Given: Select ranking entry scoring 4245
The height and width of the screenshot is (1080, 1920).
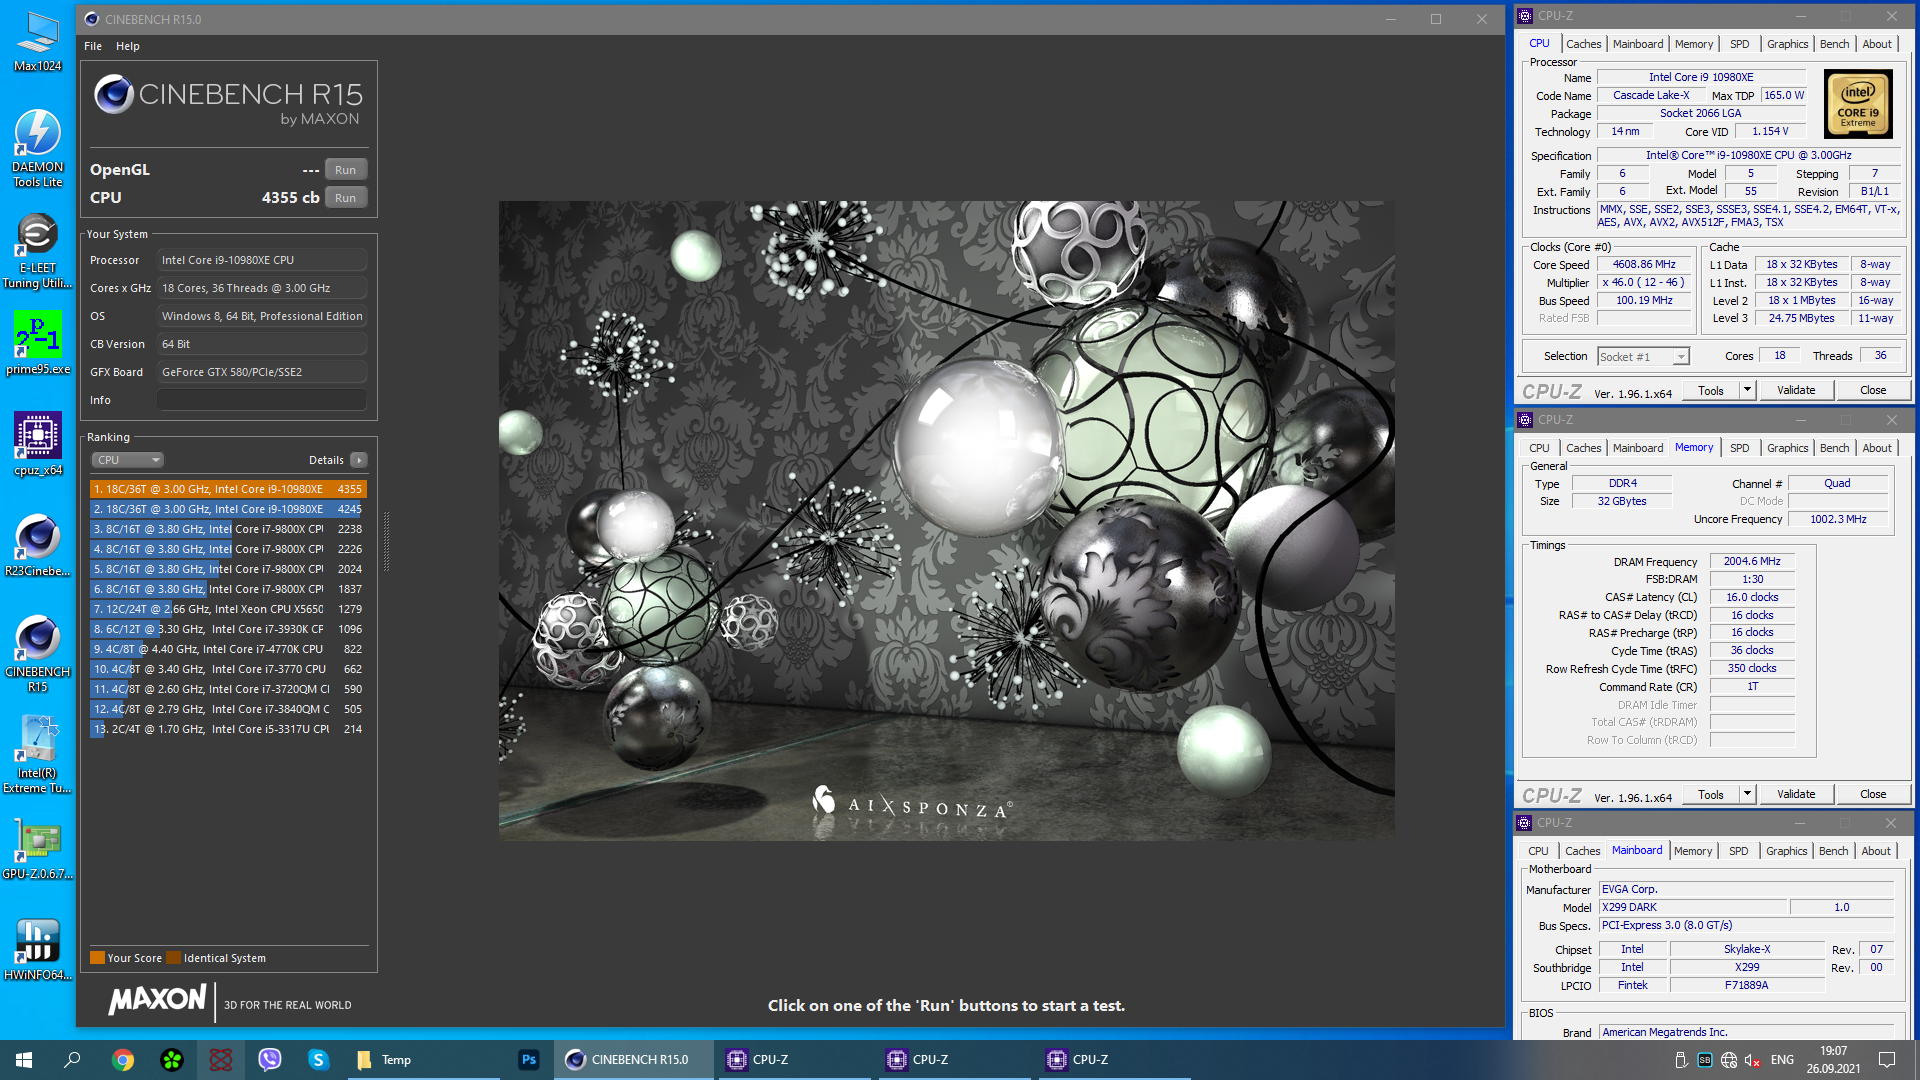Looking at the screenshot, I should (x=228, y=509).
